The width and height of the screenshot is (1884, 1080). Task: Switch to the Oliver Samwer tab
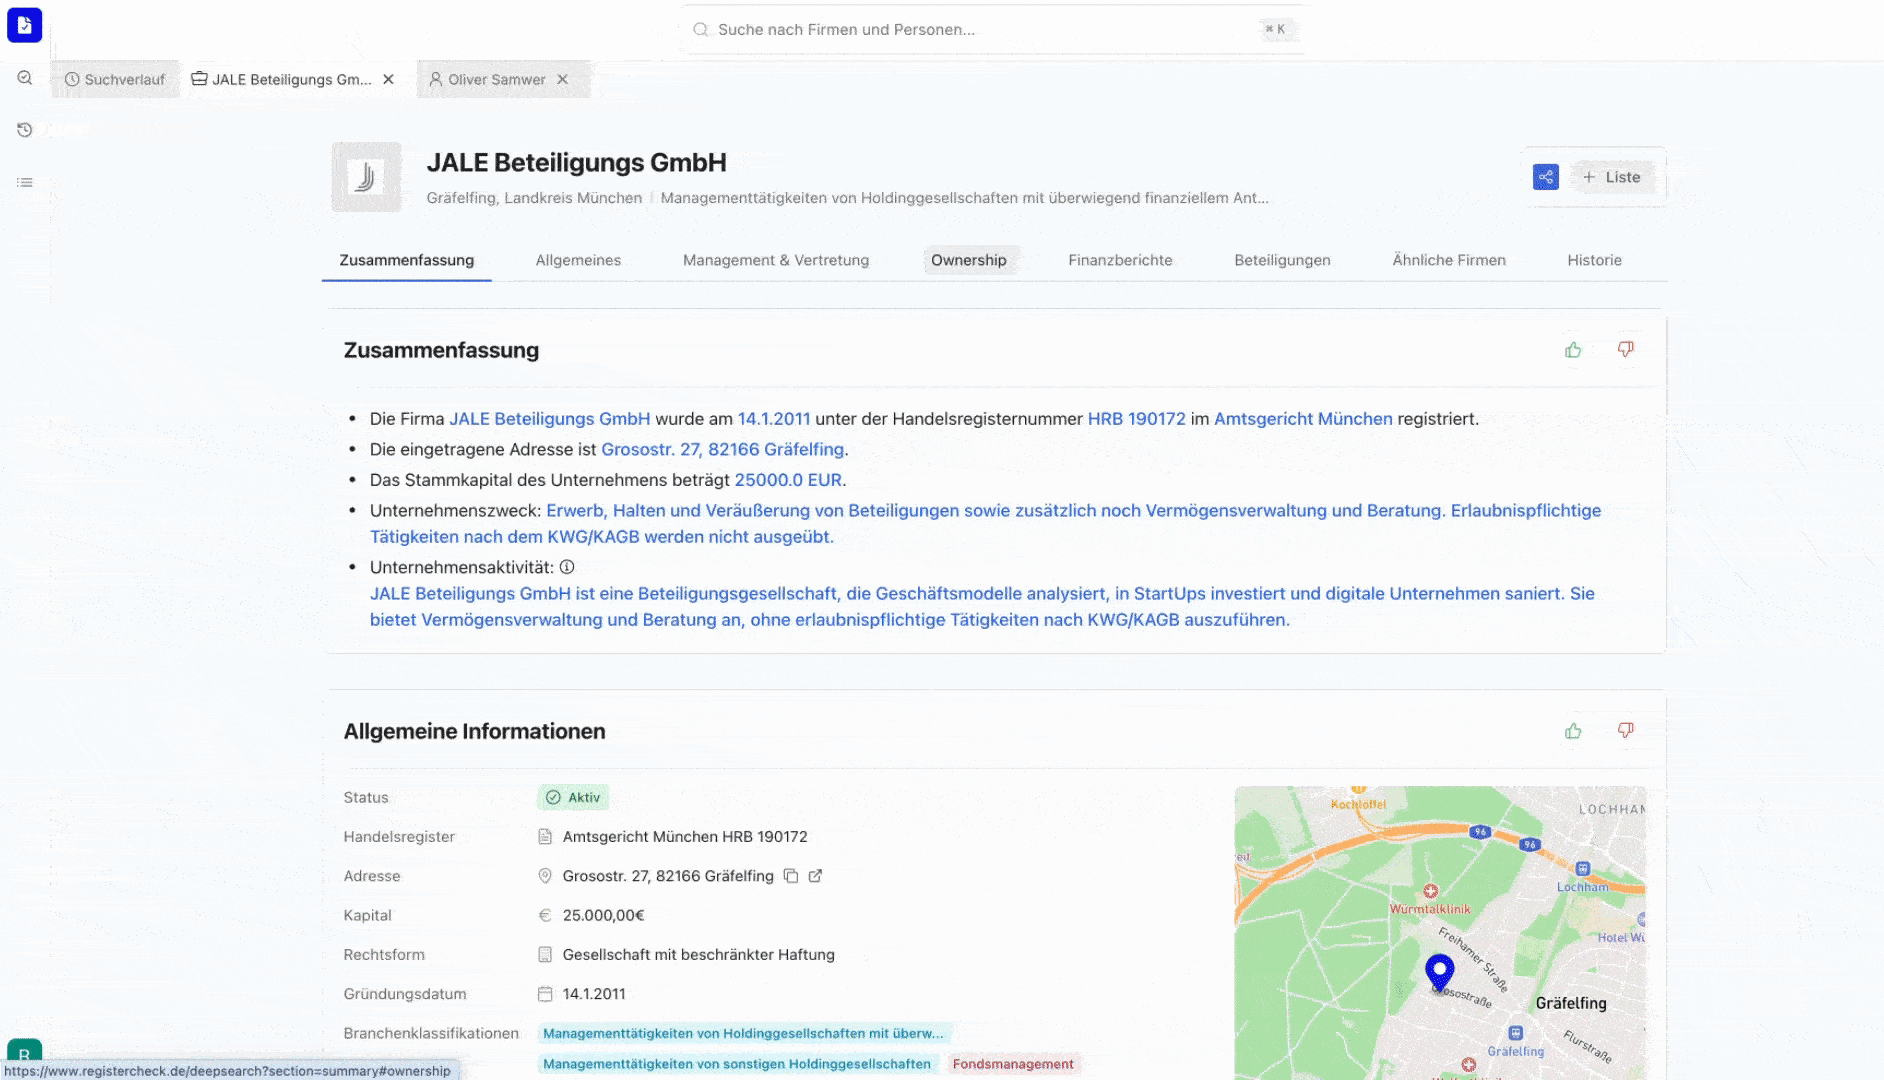coord(487,79)
